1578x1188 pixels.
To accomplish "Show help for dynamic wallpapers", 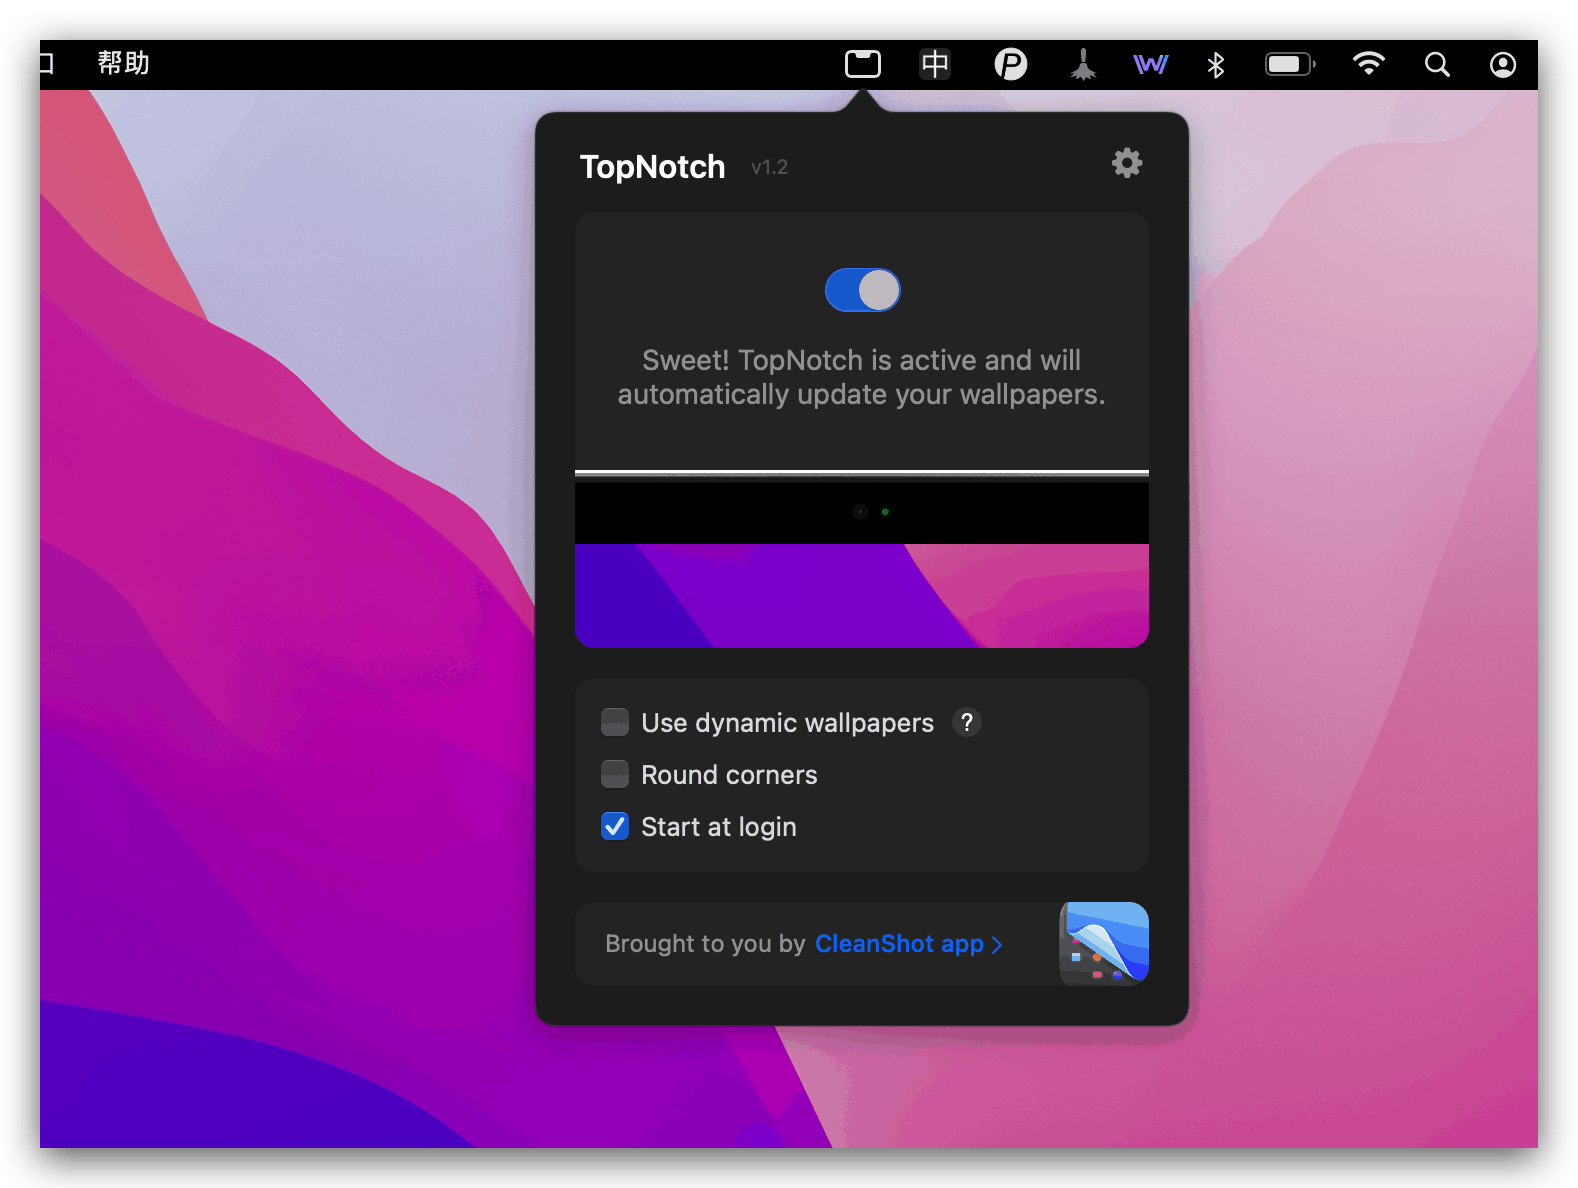I will coord(966,722).
